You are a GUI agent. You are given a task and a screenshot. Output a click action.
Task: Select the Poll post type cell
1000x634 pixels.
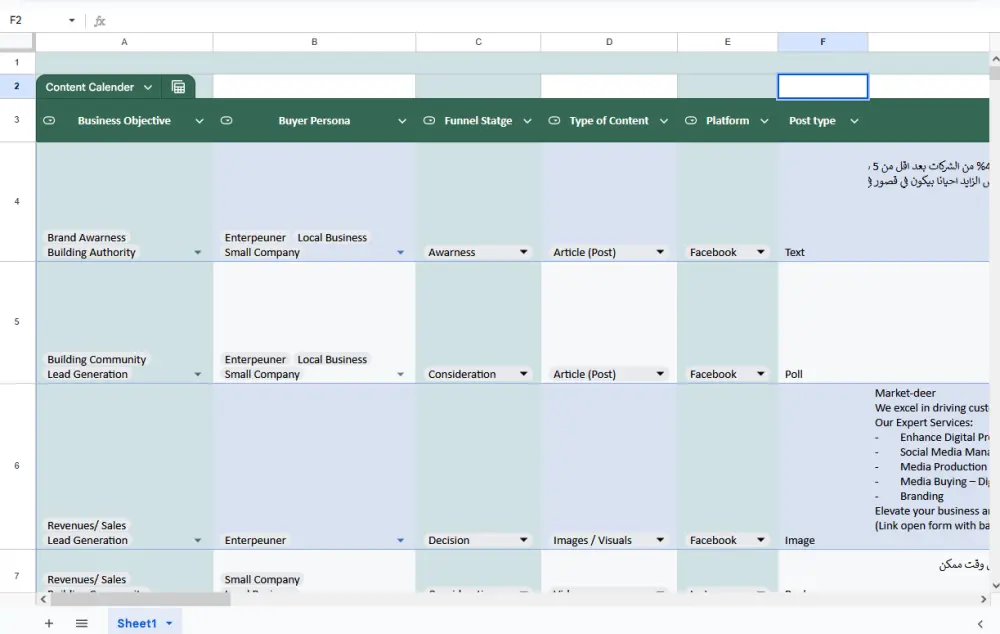click(x=823, y=322)
